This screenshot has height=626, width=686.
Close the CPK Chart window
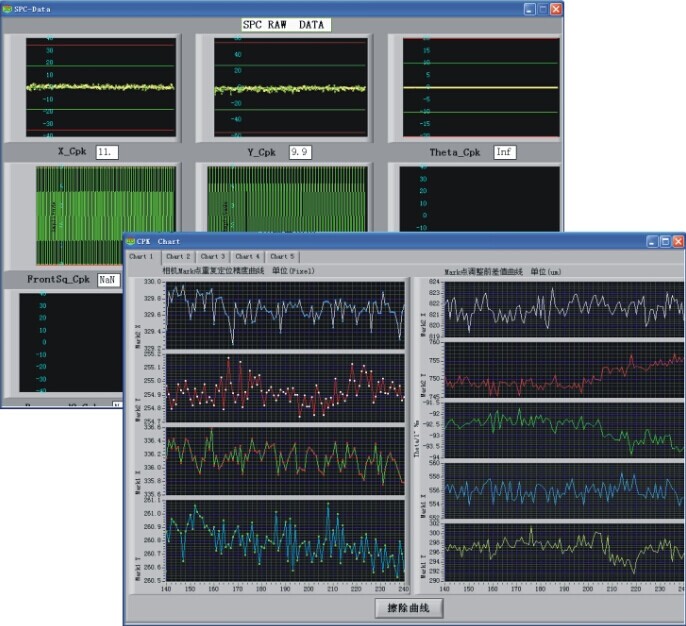pyautogui.click(x=678, y=242)
